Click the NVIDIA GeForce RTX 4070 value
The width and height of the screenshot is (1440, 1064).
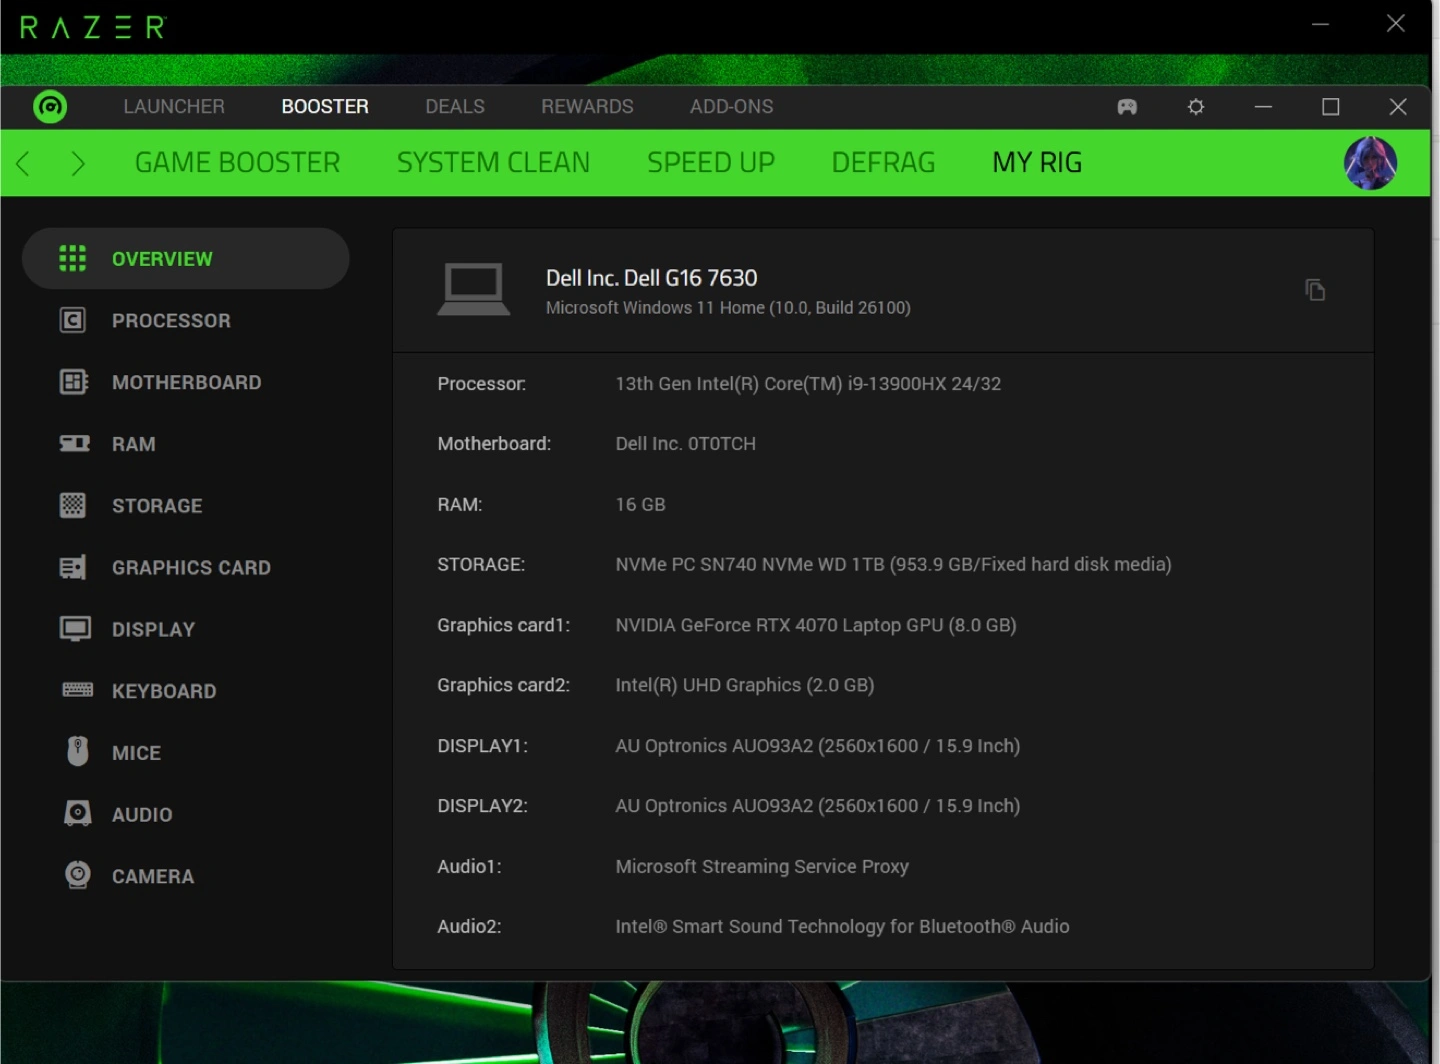(816, 625)
